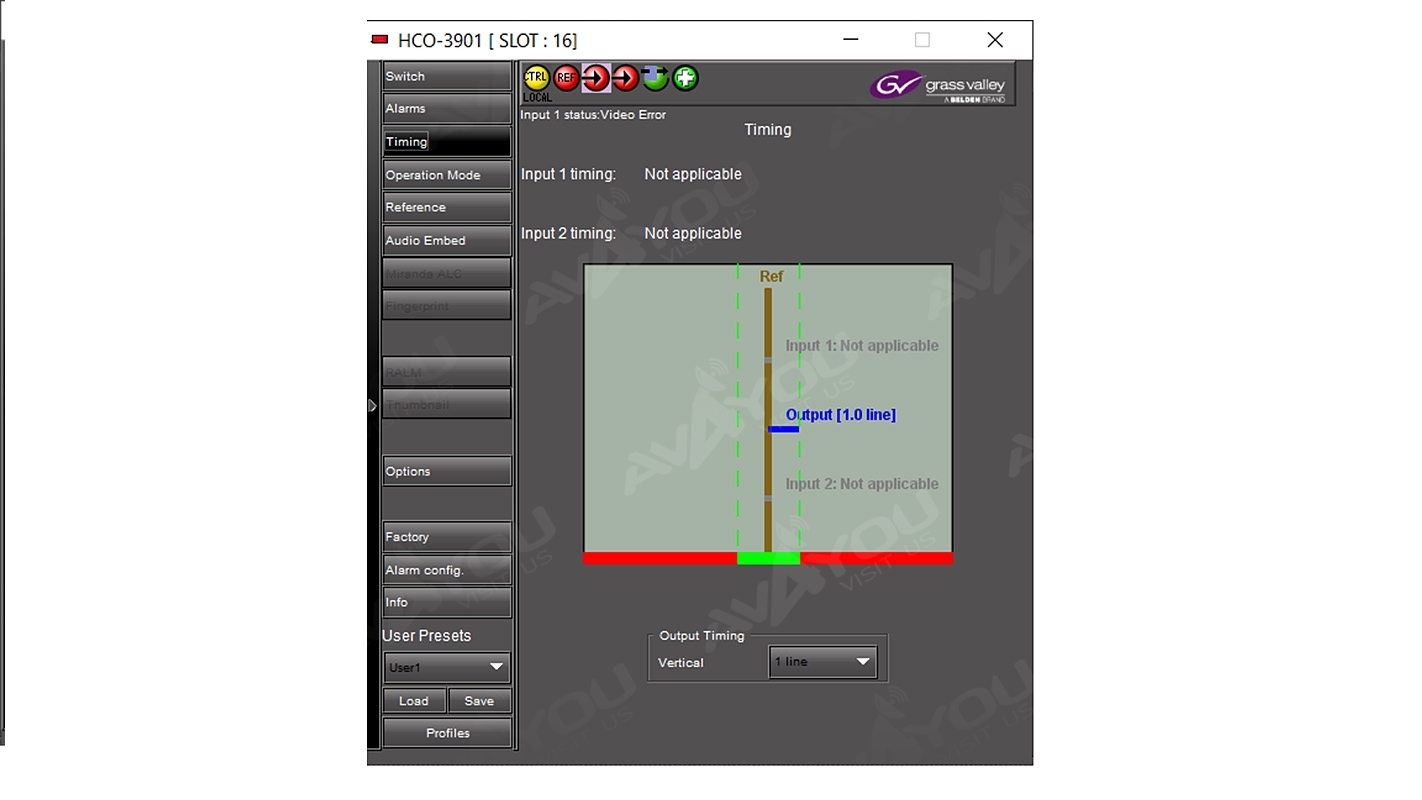
Task: Select the Operation Mode panel
Action: [x=447, y=175]
